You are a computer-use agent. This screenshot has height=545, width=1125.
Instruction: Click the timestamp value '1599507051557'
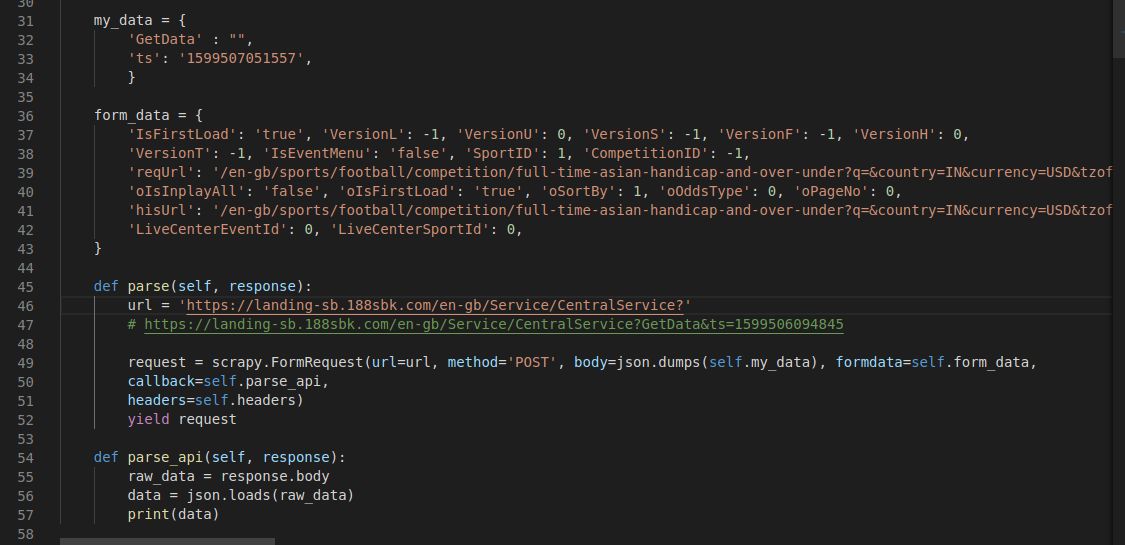pyautogui.click(x=241, y=59)
